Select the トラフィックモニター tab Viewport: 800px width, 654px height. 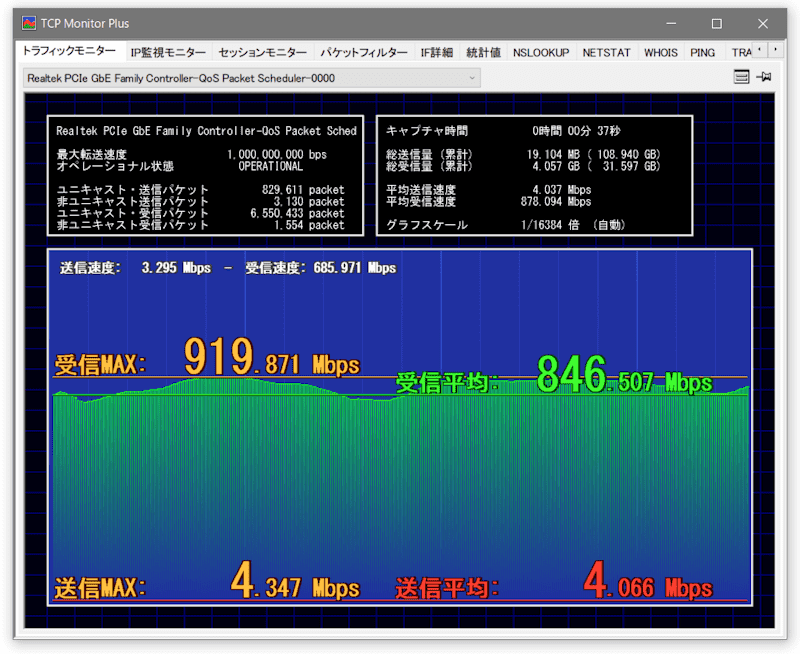69,52
